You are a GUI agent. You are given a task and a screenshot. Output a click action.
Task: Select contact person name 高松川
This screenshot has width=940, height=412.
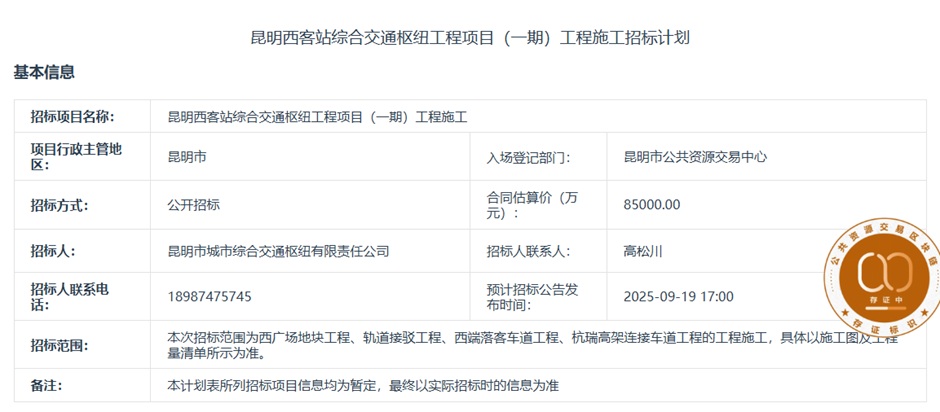point(642,252)
